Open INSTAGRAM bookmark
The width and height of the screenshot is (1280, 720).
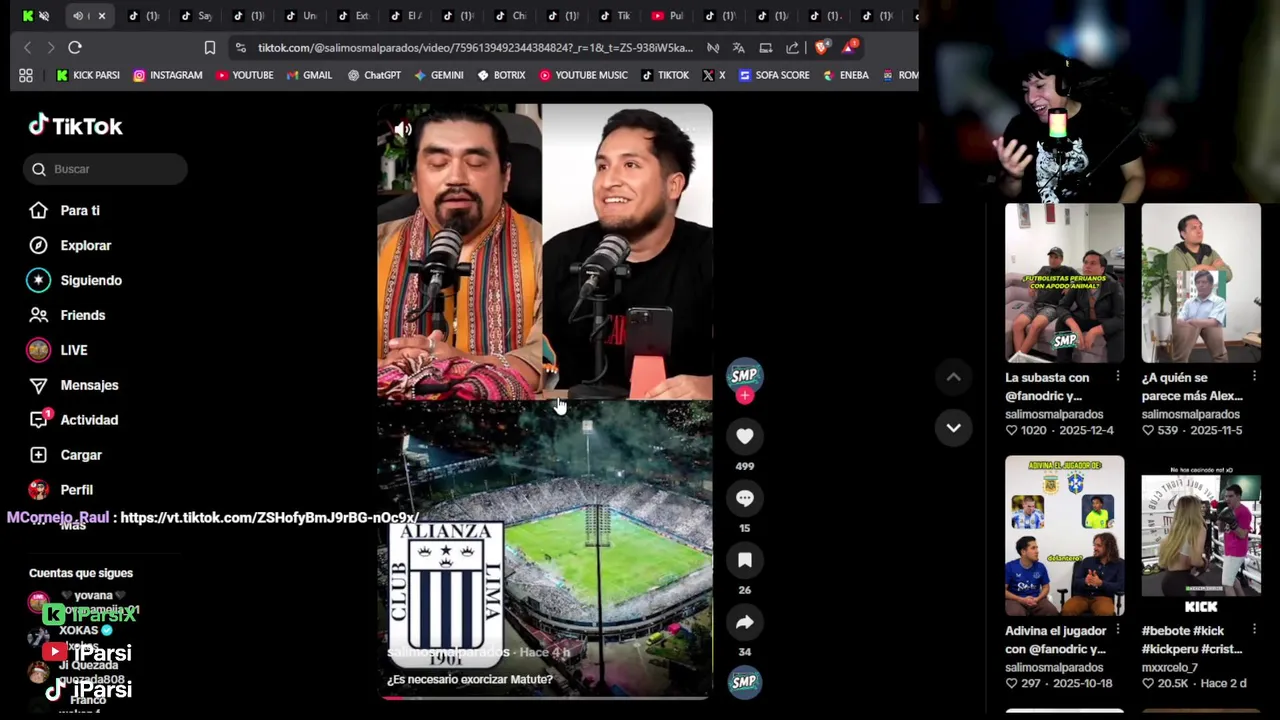pos(167,75)
